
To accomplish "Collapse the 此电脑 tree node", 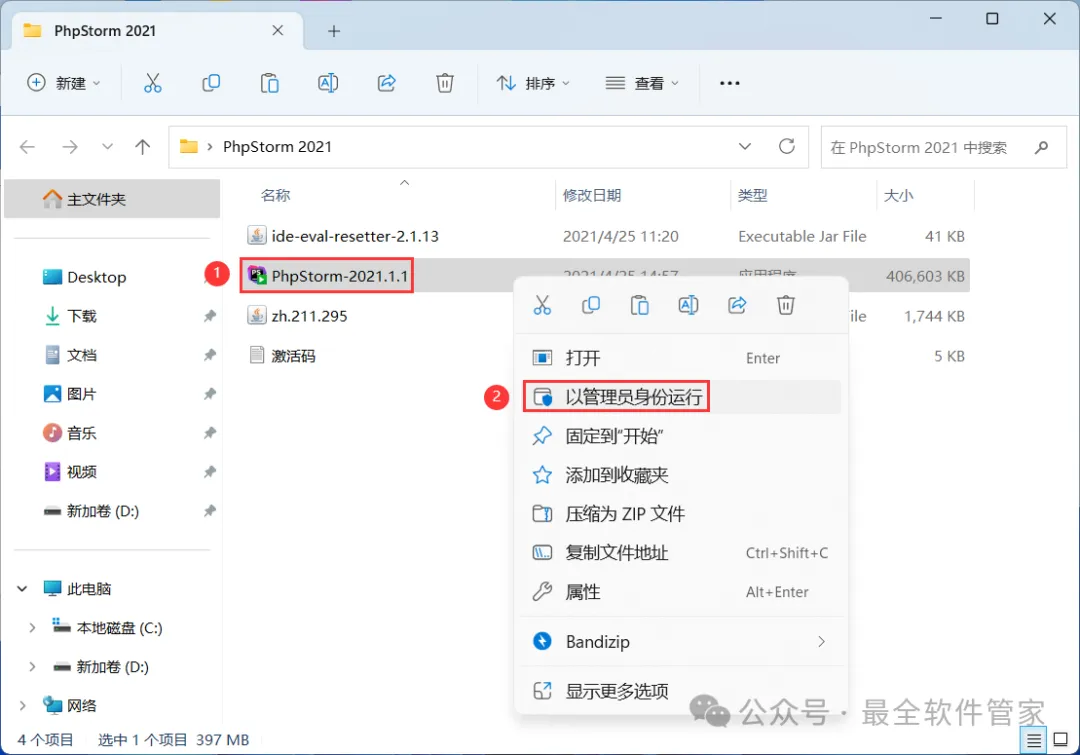I will click(x=22, y=589).
